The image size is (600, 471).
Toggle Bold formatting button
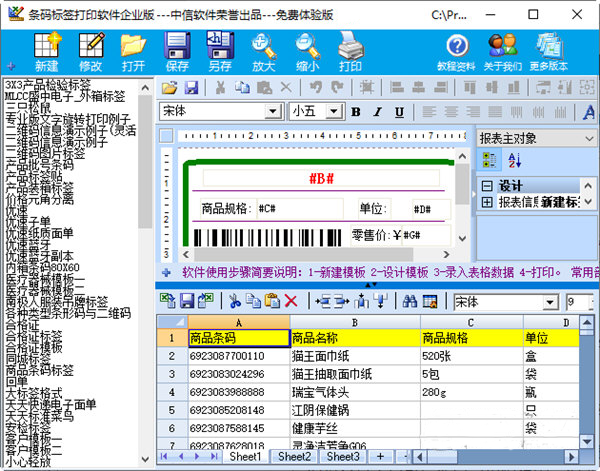(356, 112)
